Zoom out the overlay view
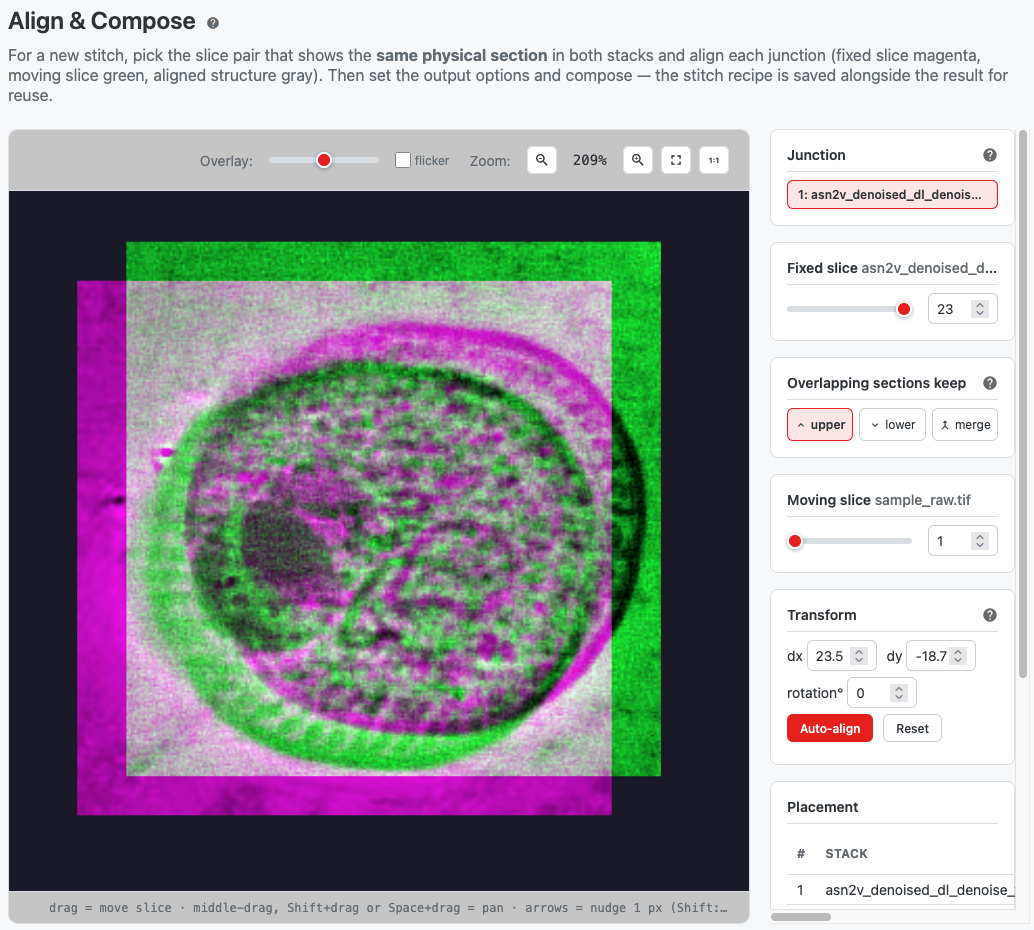The width and height of the screenshot is (1034, 930). coord(541,160)
